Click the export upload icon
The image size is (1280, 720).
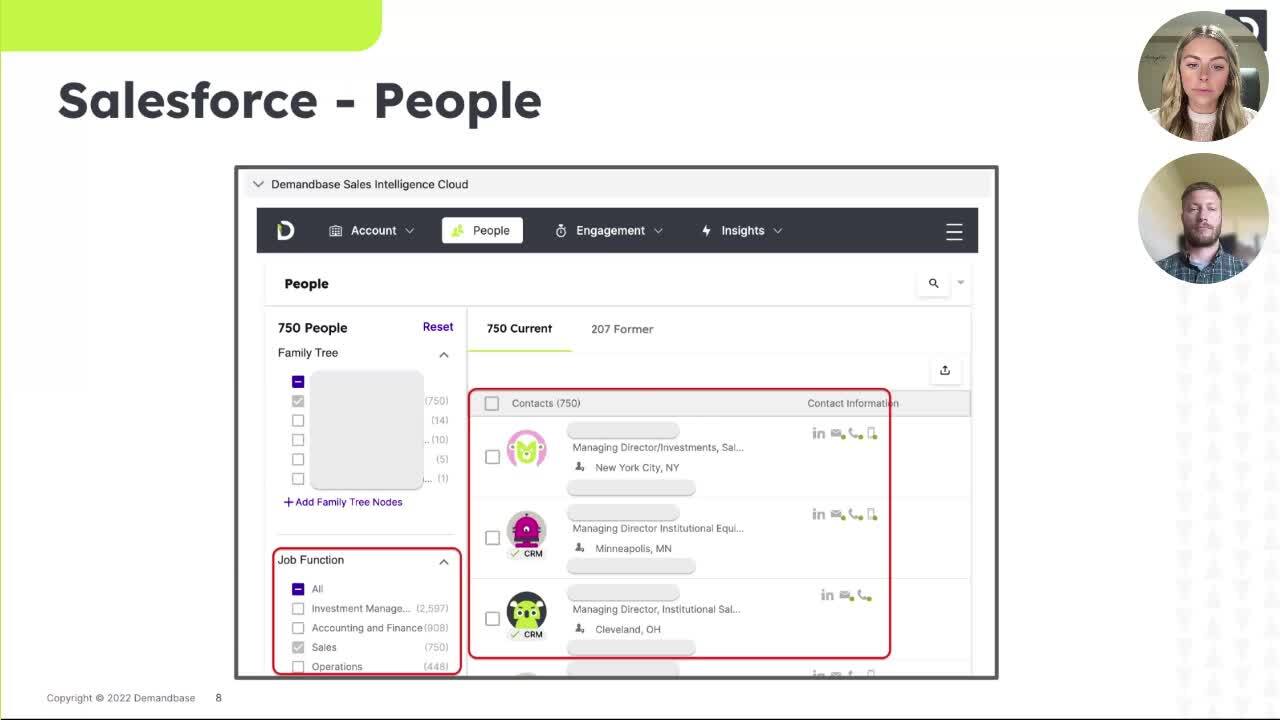[x=944, y=370]
